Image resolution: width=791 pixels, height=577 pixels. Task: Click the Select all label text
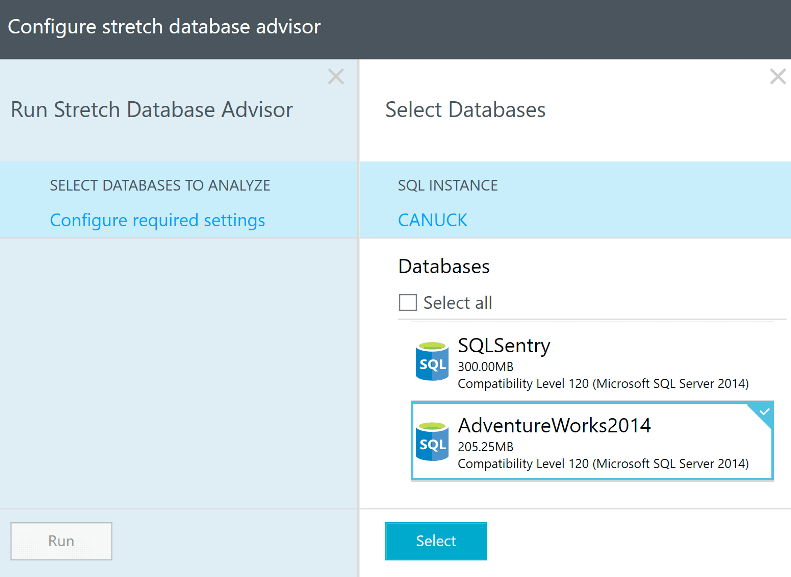click(x=458, y=303)
